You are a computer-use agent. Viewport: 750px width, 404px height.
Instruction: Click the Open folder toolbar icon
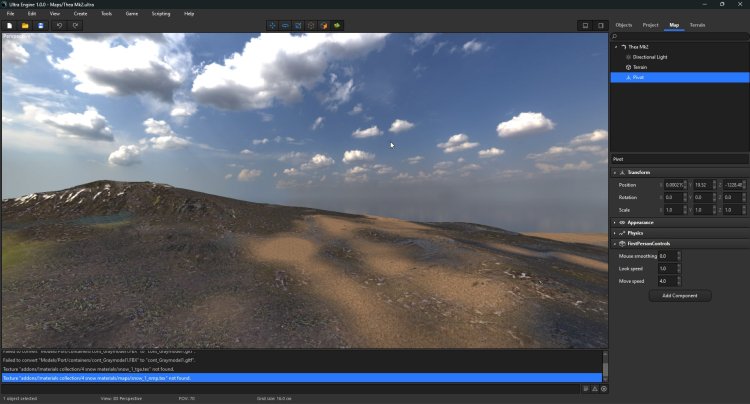[25, 25]
